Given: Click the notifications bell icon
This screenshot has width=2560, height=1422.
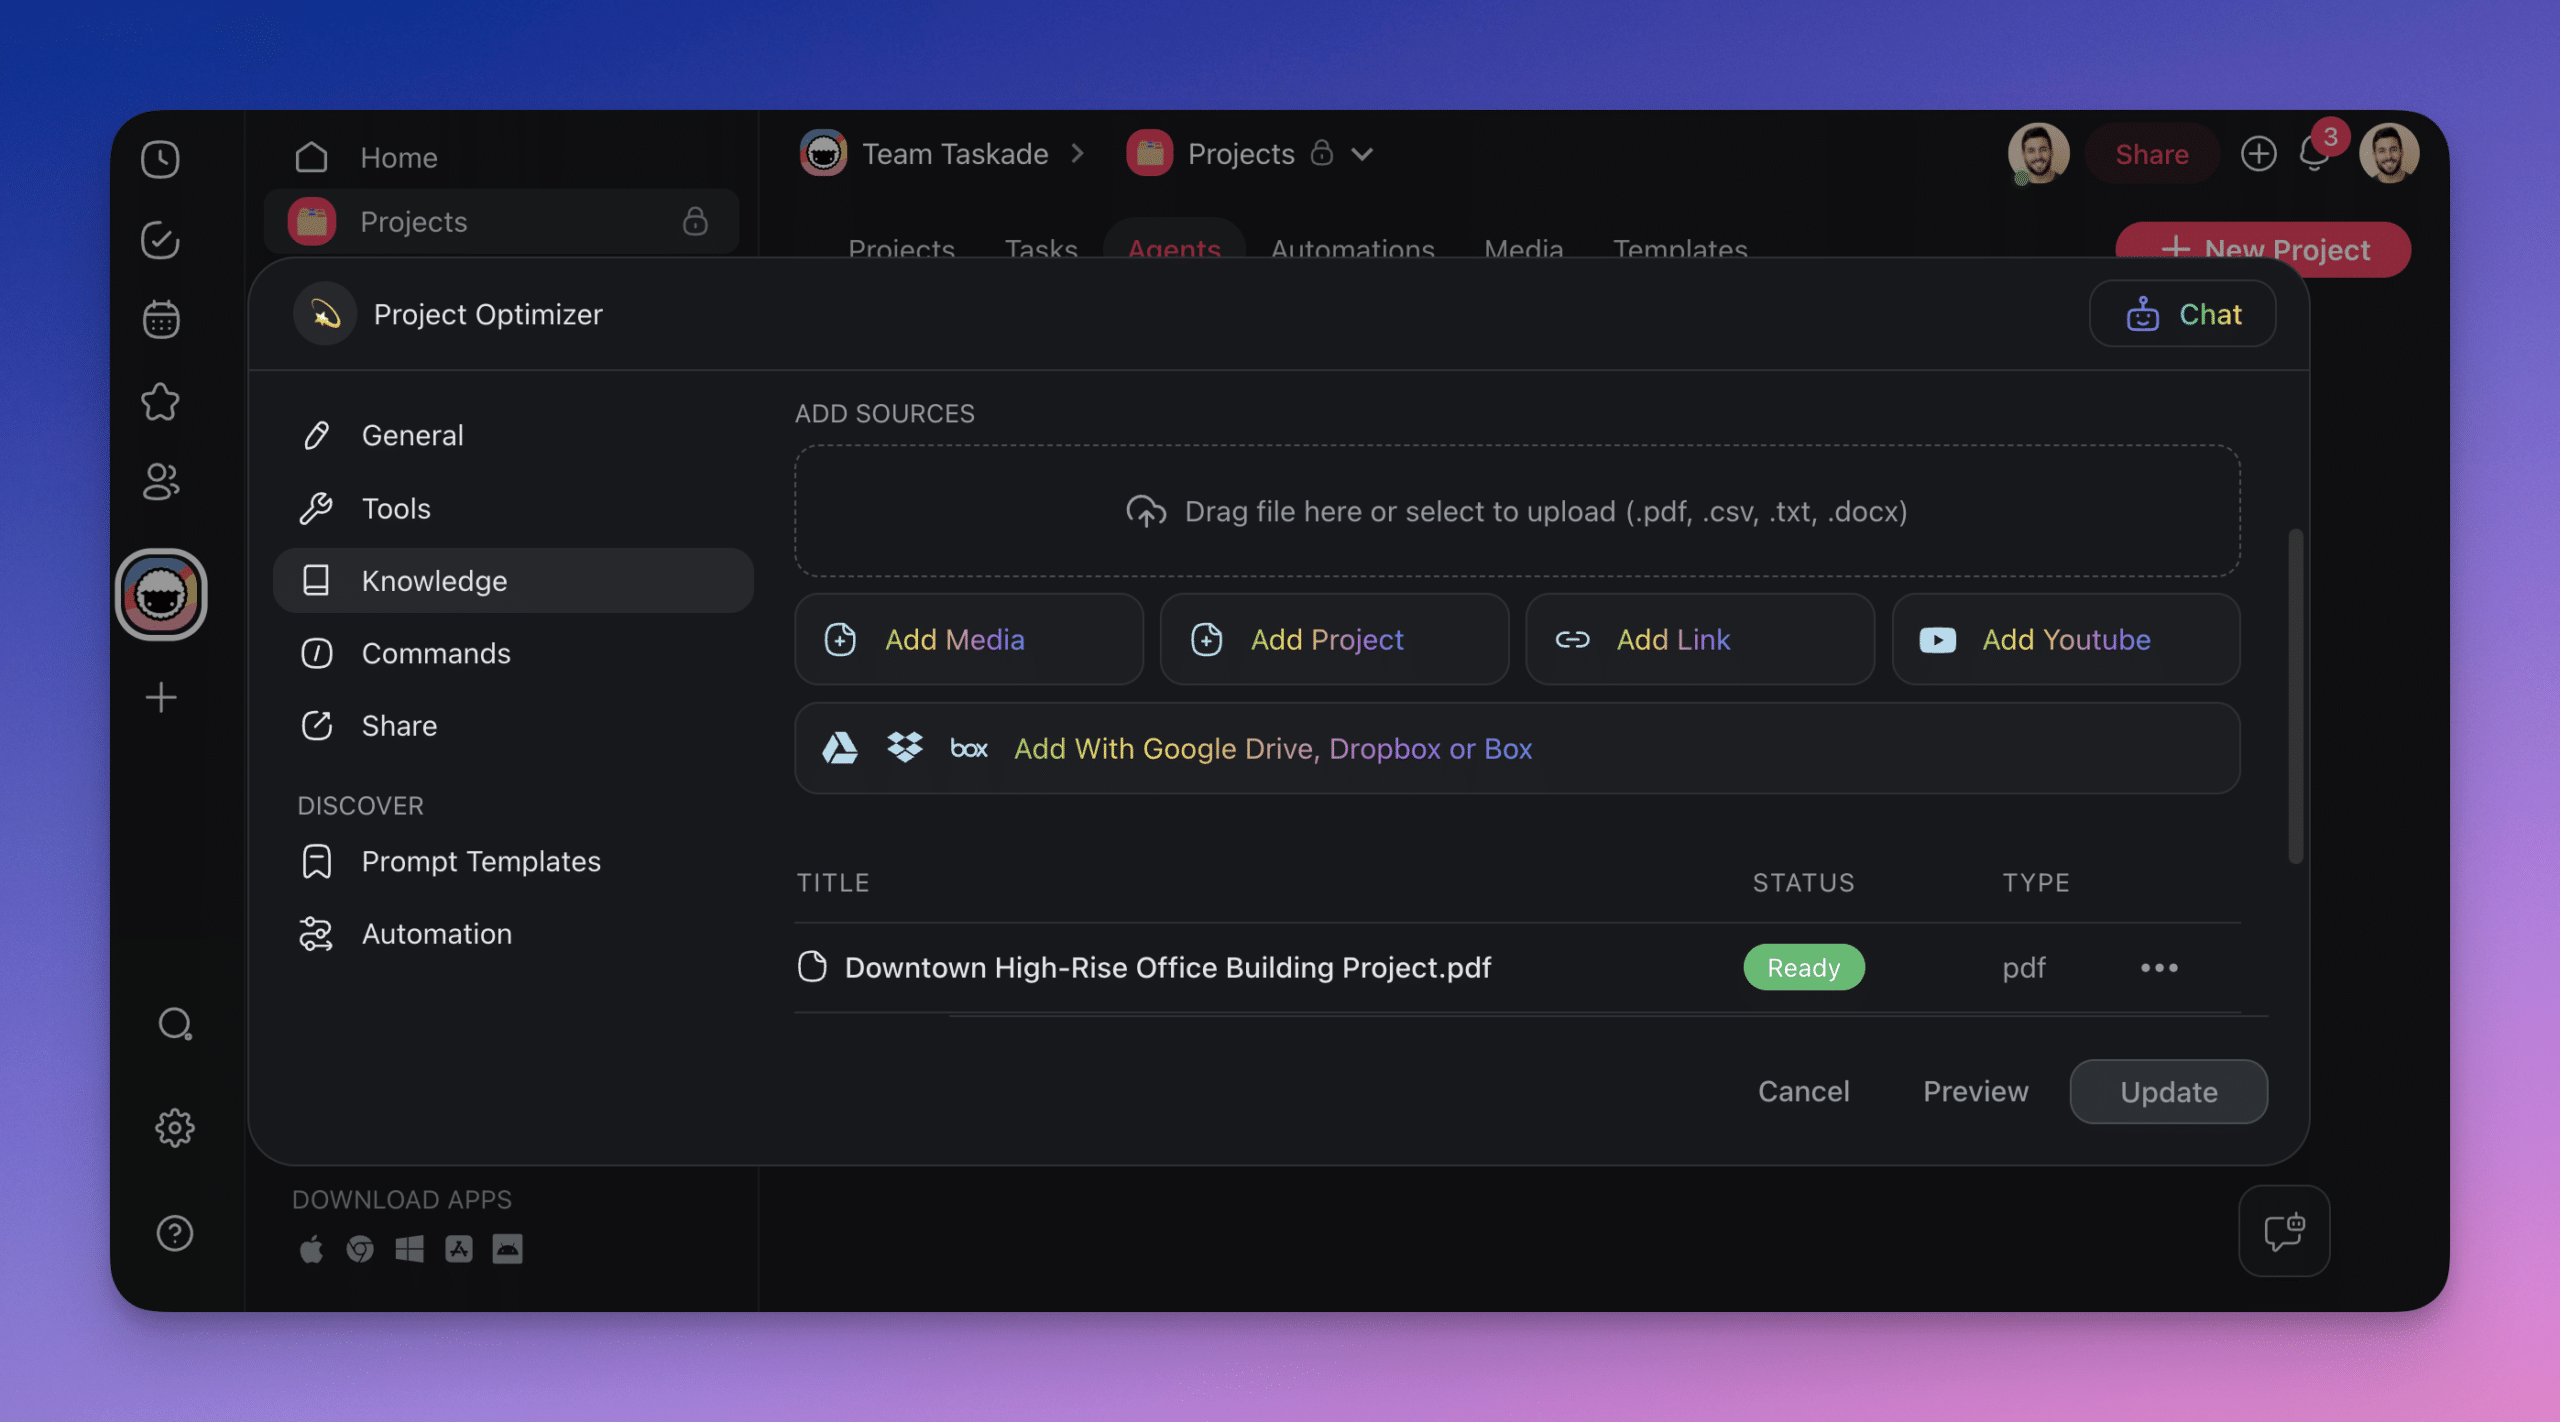Looking at the screenshot, I should [x=2314, y=154].
